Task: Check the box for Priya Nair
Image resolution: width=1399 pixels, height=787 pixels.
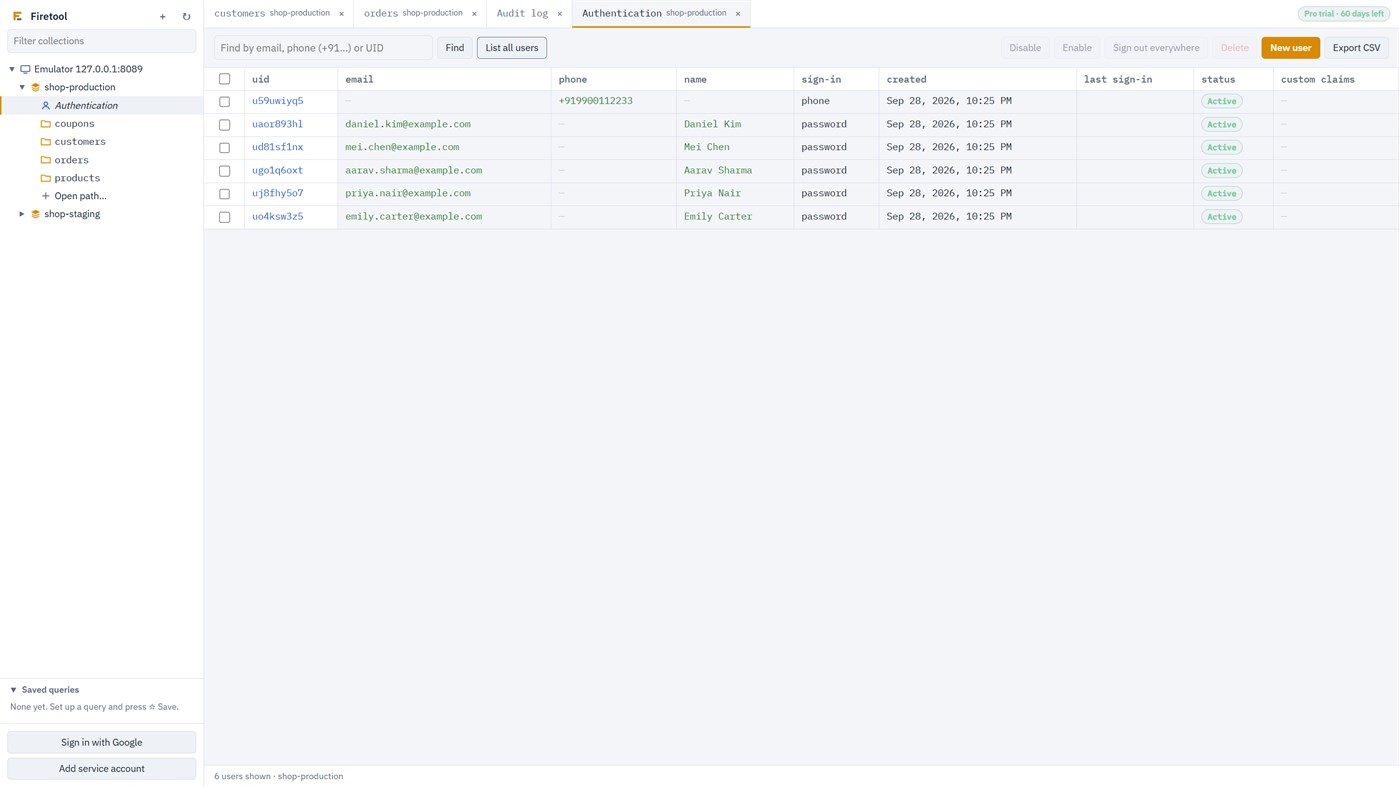Action: pos(224,194)
